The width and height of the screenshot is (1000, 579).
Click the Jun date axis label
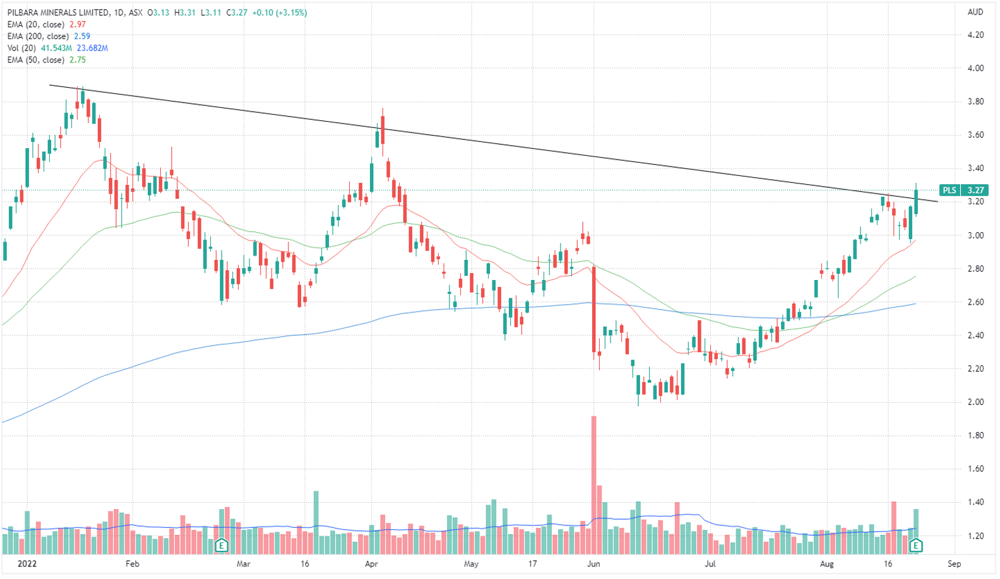pyautogui.click(x=594, y=564)
